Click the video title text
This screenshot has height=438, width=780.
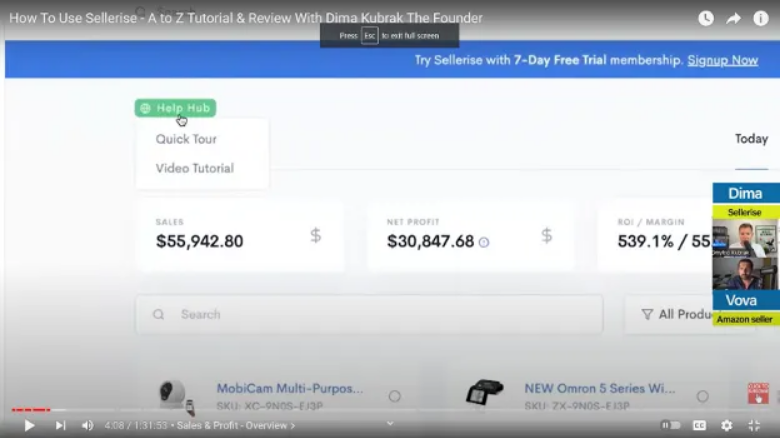coord(246,18)
